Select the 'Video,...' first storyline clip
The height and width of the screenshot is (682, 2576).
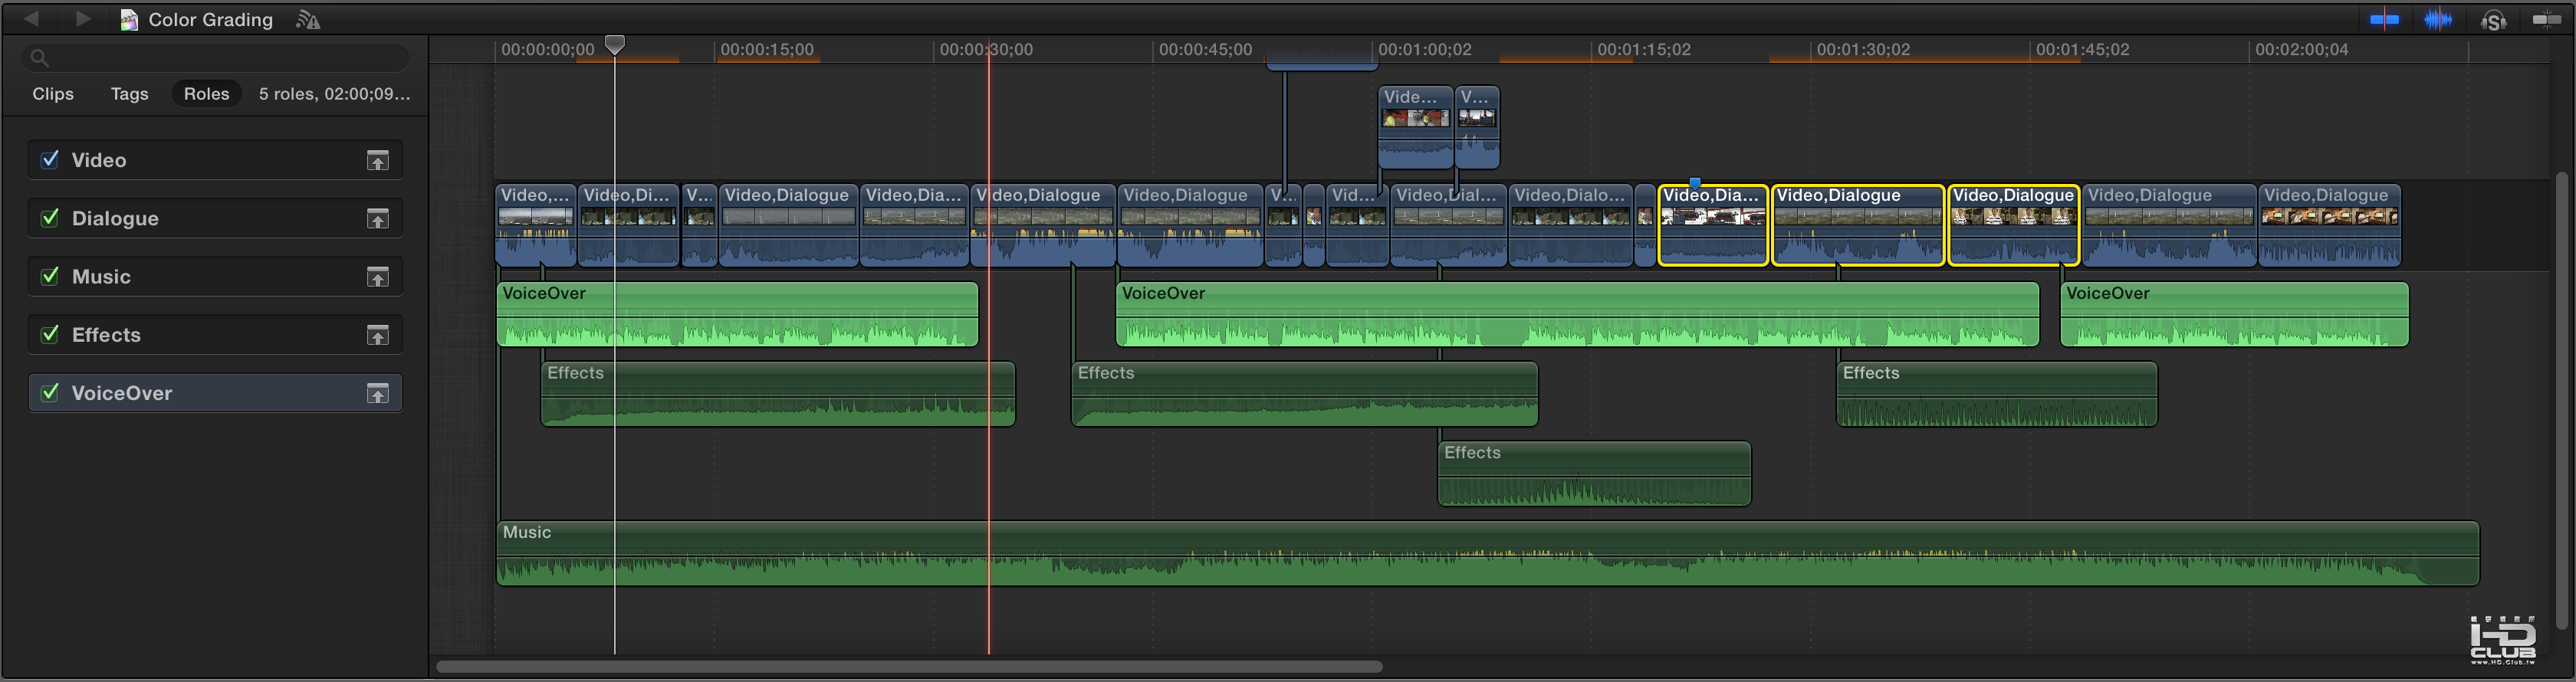pos(536,225)
